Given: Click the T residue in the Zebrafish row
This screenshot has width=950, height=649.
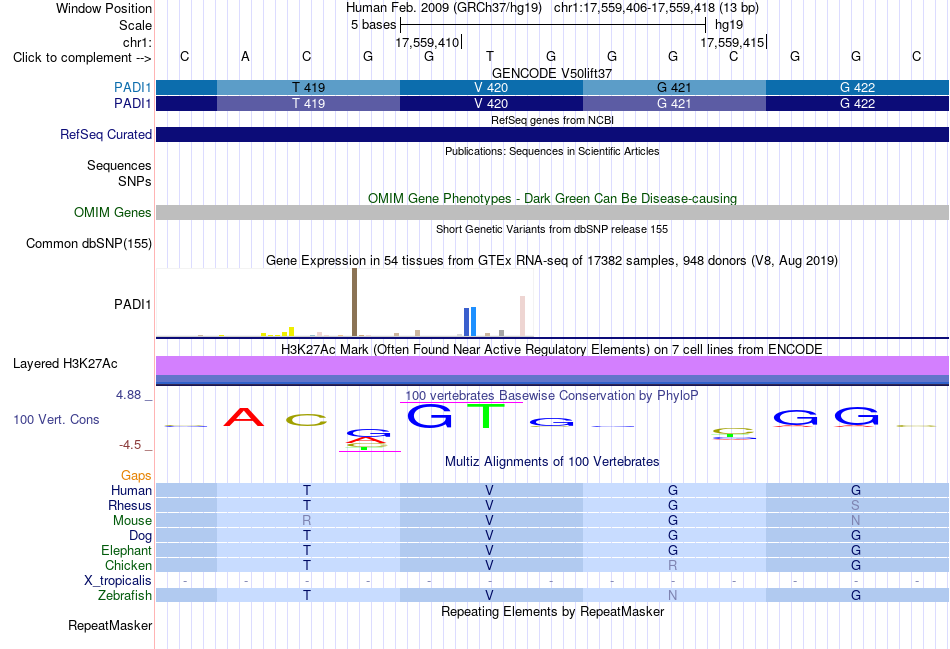Looking at the screenshot, I should coord(307,596).
